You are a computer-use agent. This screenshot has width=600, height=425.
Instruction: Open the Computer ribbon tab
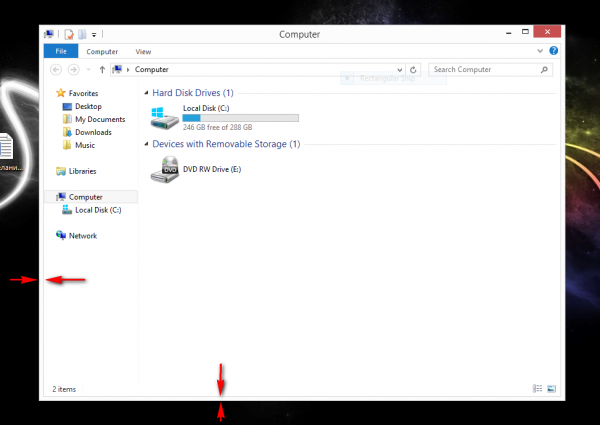pos(102,51)
